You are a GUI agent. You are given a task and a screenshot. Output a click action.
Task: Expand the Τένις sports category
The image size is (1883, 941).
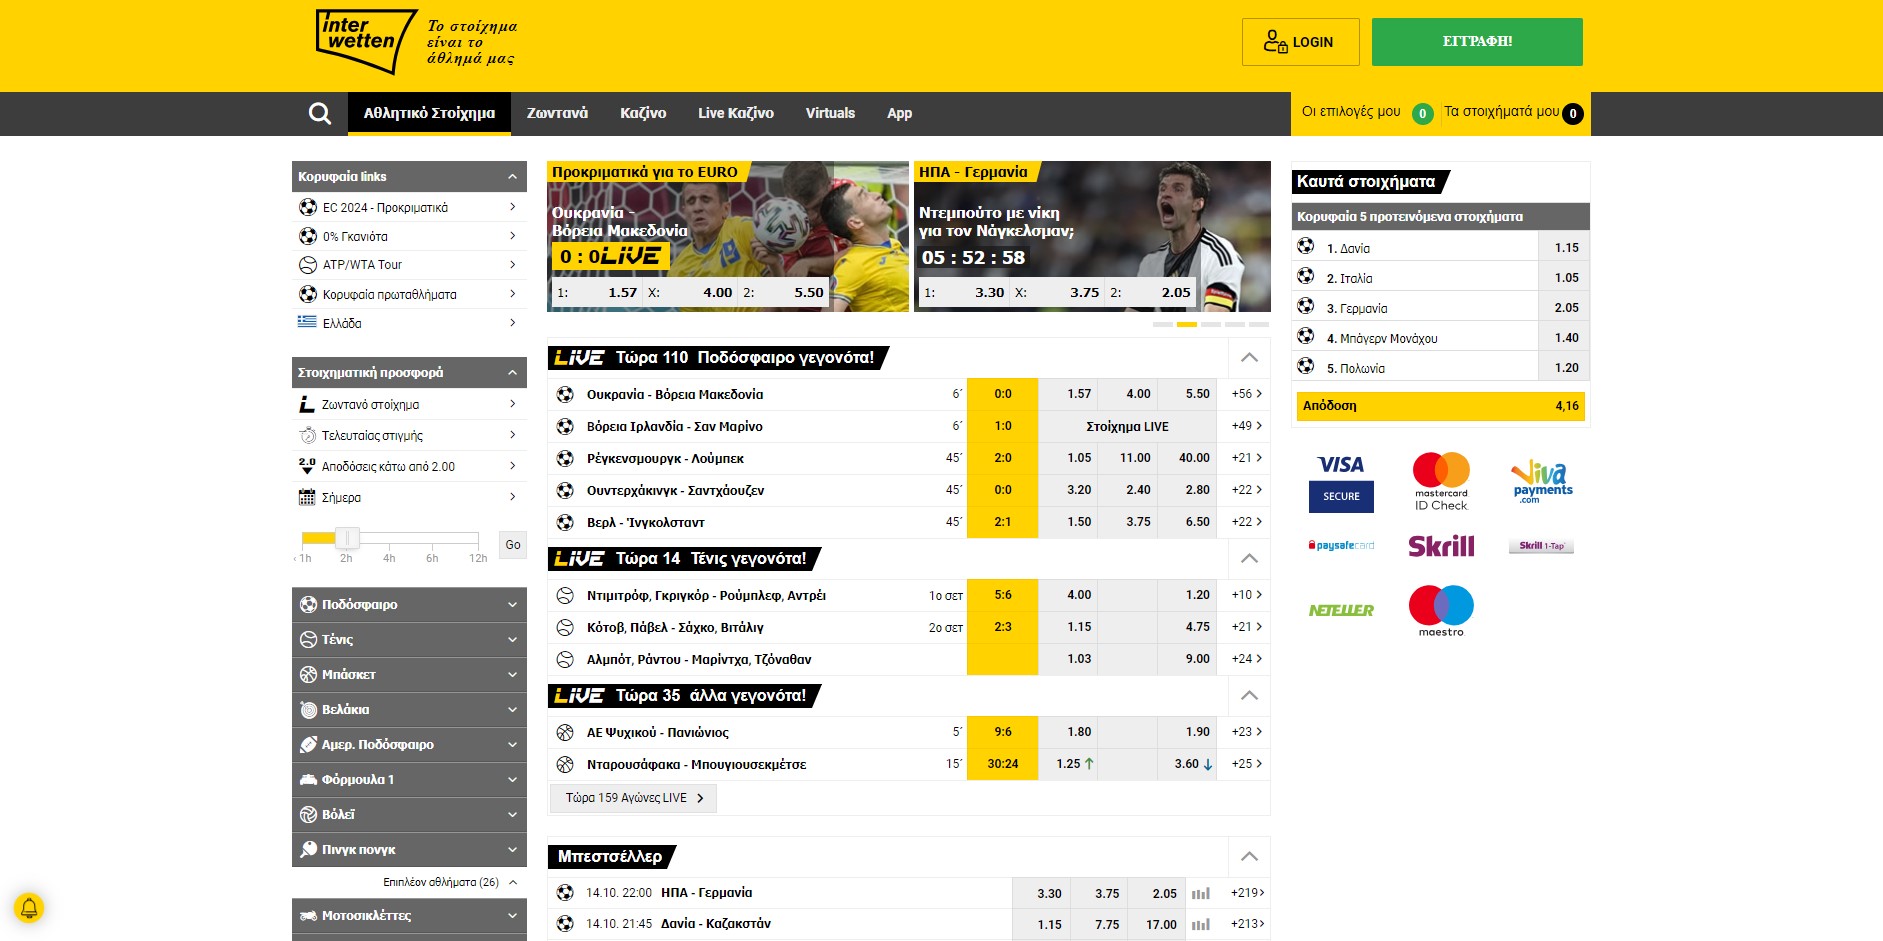pyautogui.click(x=409, y=640)
